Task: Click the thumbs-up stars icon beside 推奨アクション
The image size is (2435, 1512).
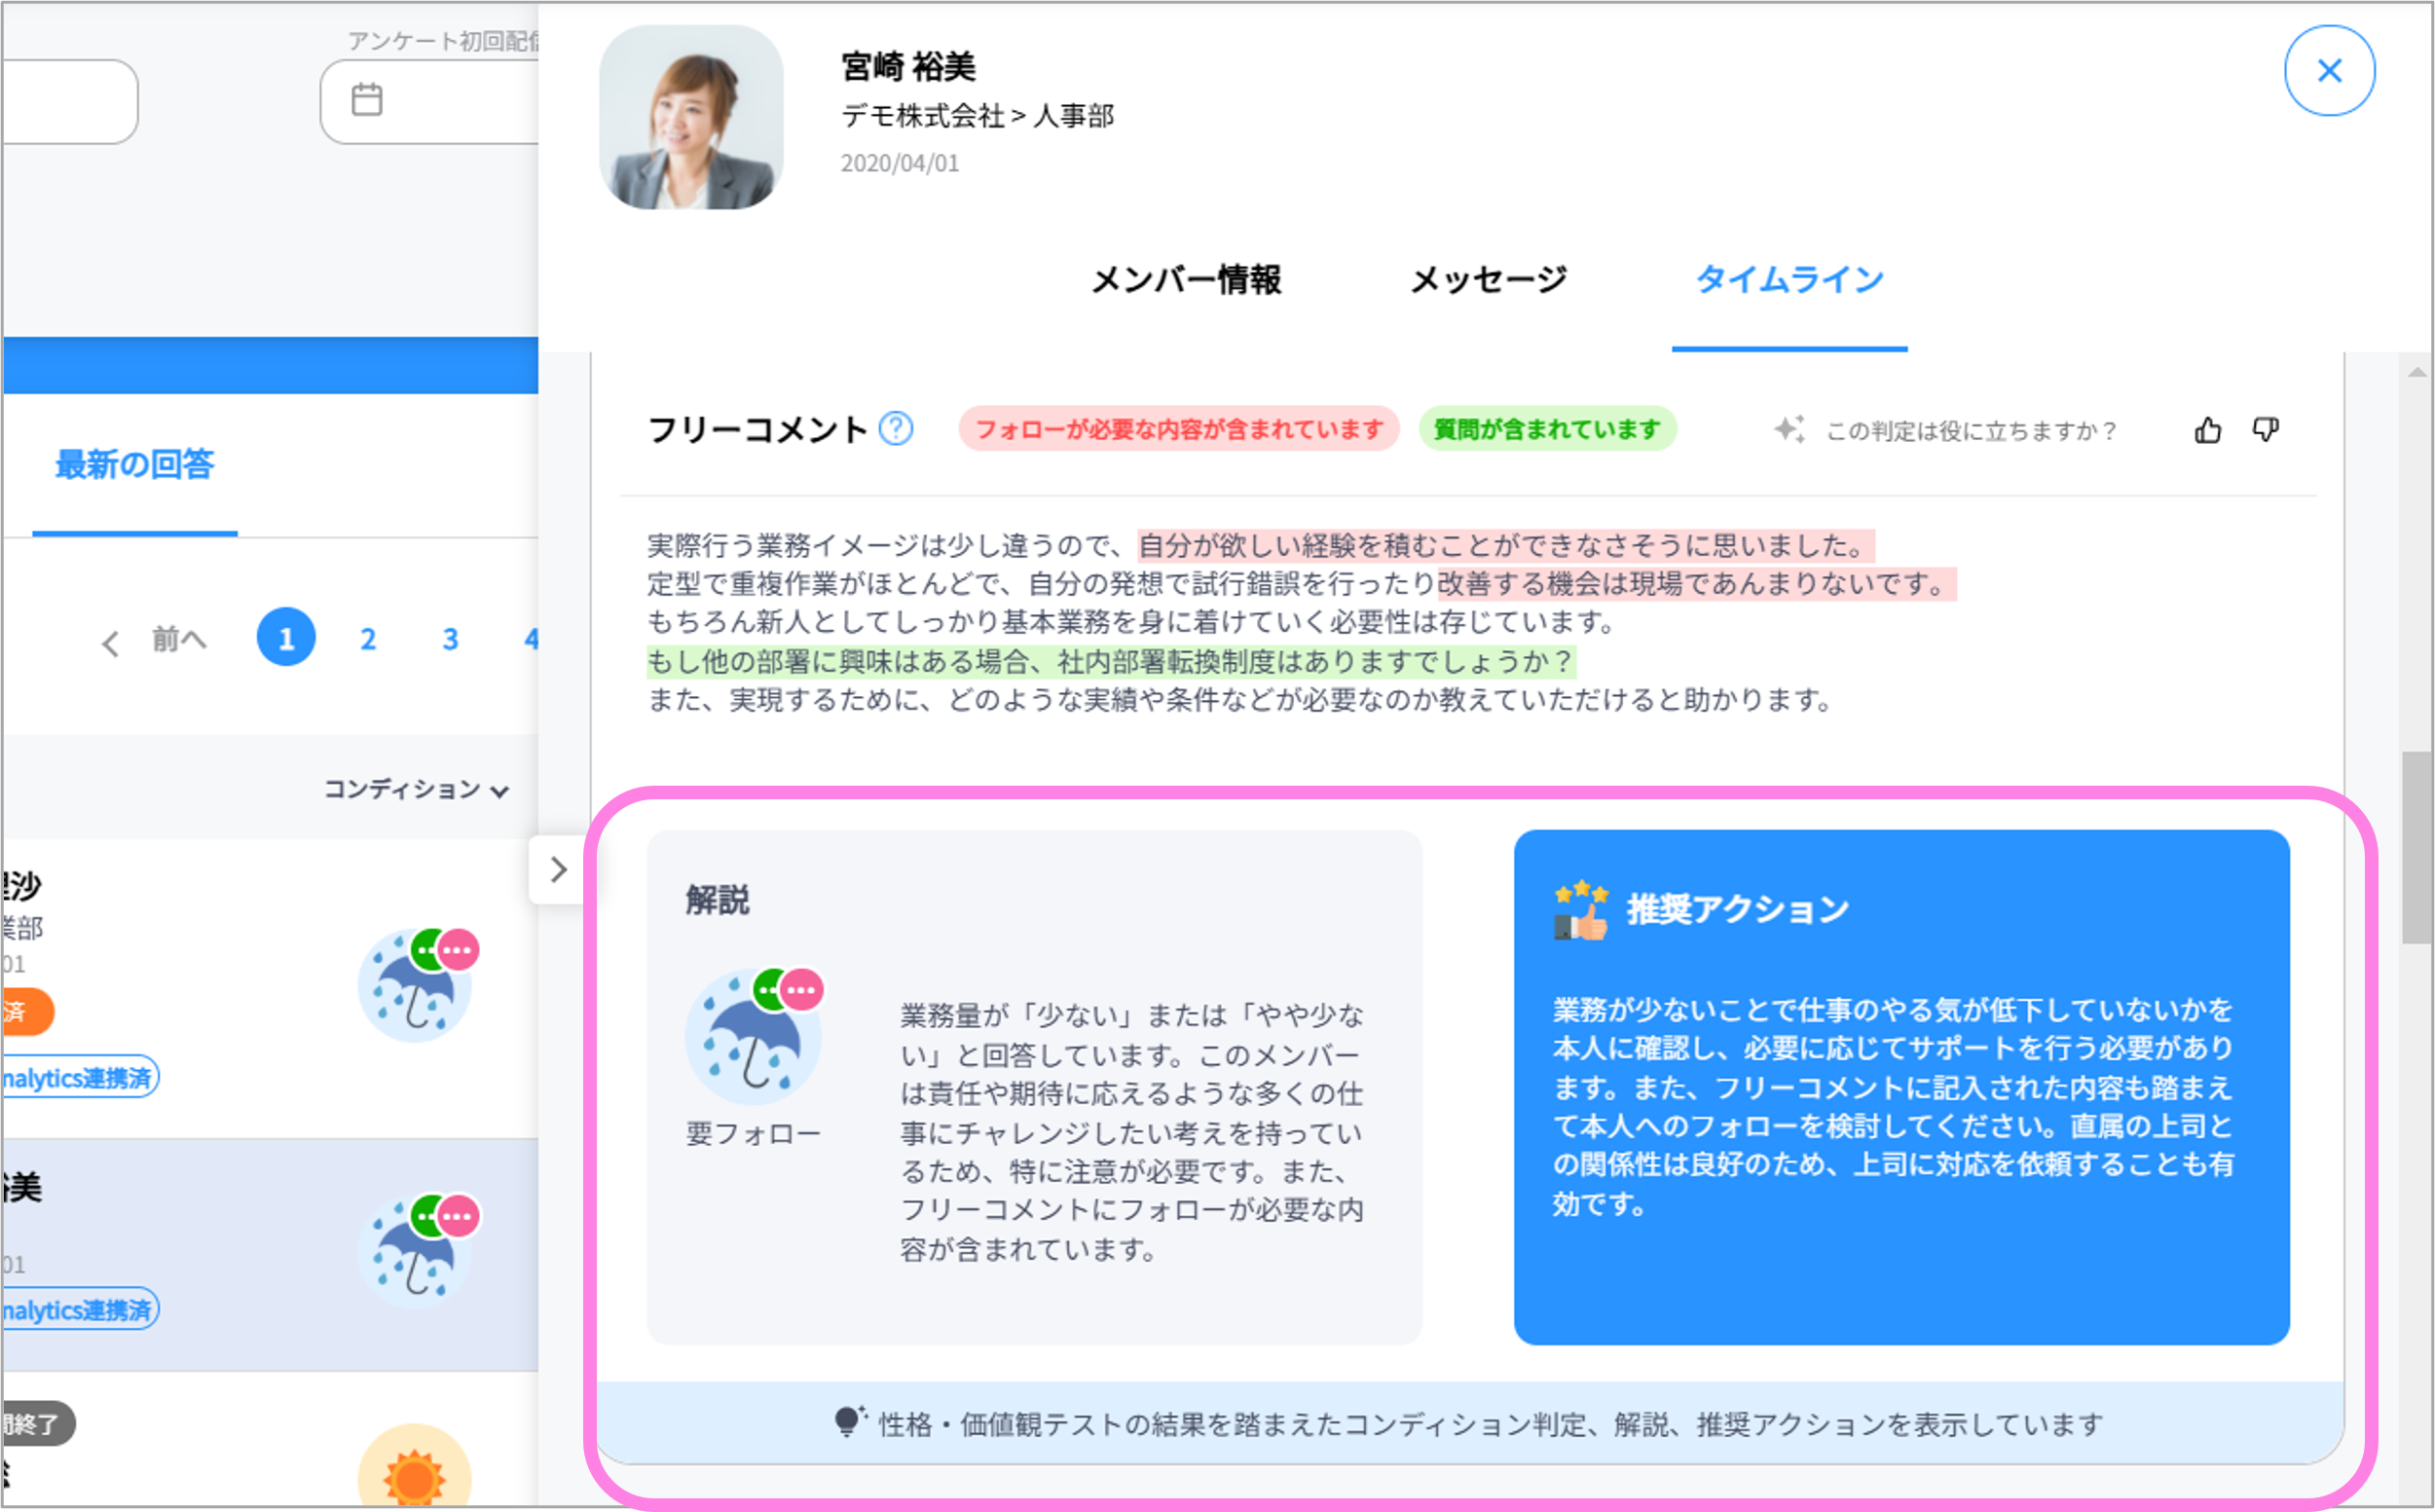Action: pyautogui.click(x=1581, y=910)
